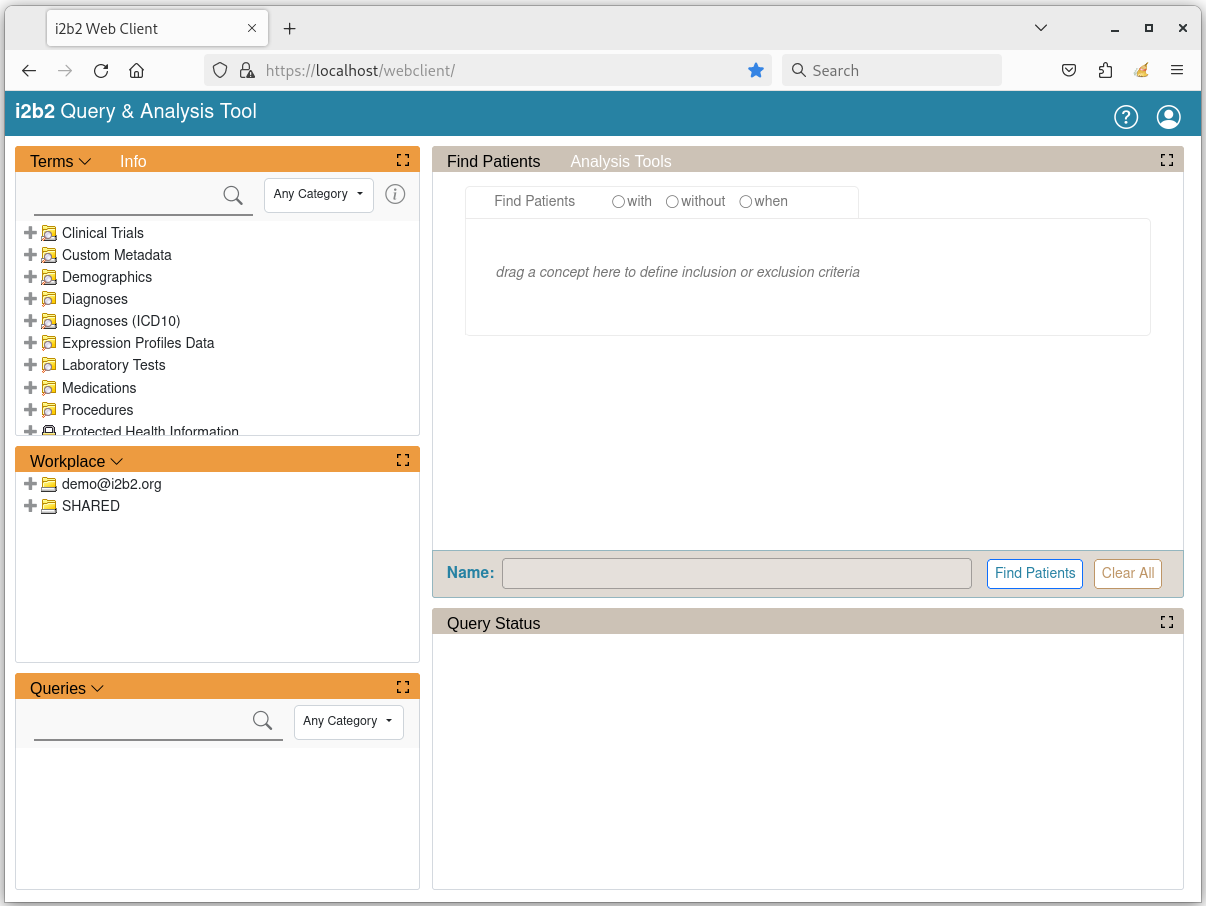
Task: Maximize the Workplace panel
Action: [x=403, y=460]
